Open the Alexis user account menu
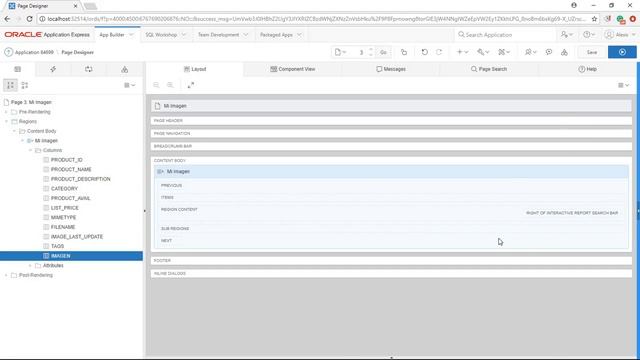The width and height of the screenshot is (640, 360). pyautogui.click(x=620, y=35)
